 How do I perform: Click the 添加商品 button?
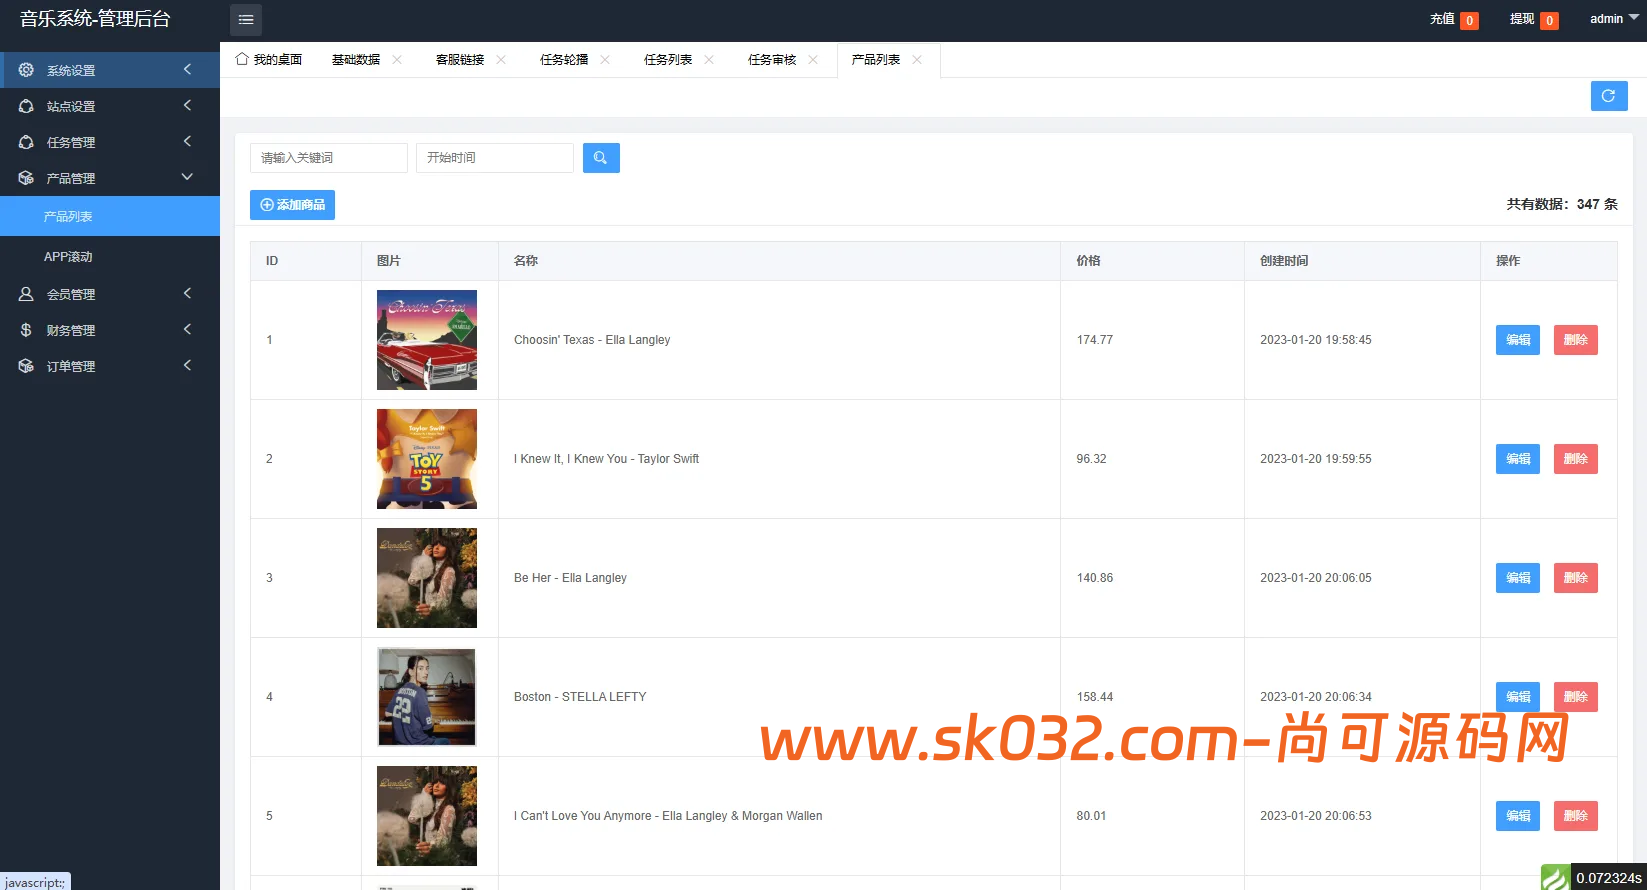292,205
